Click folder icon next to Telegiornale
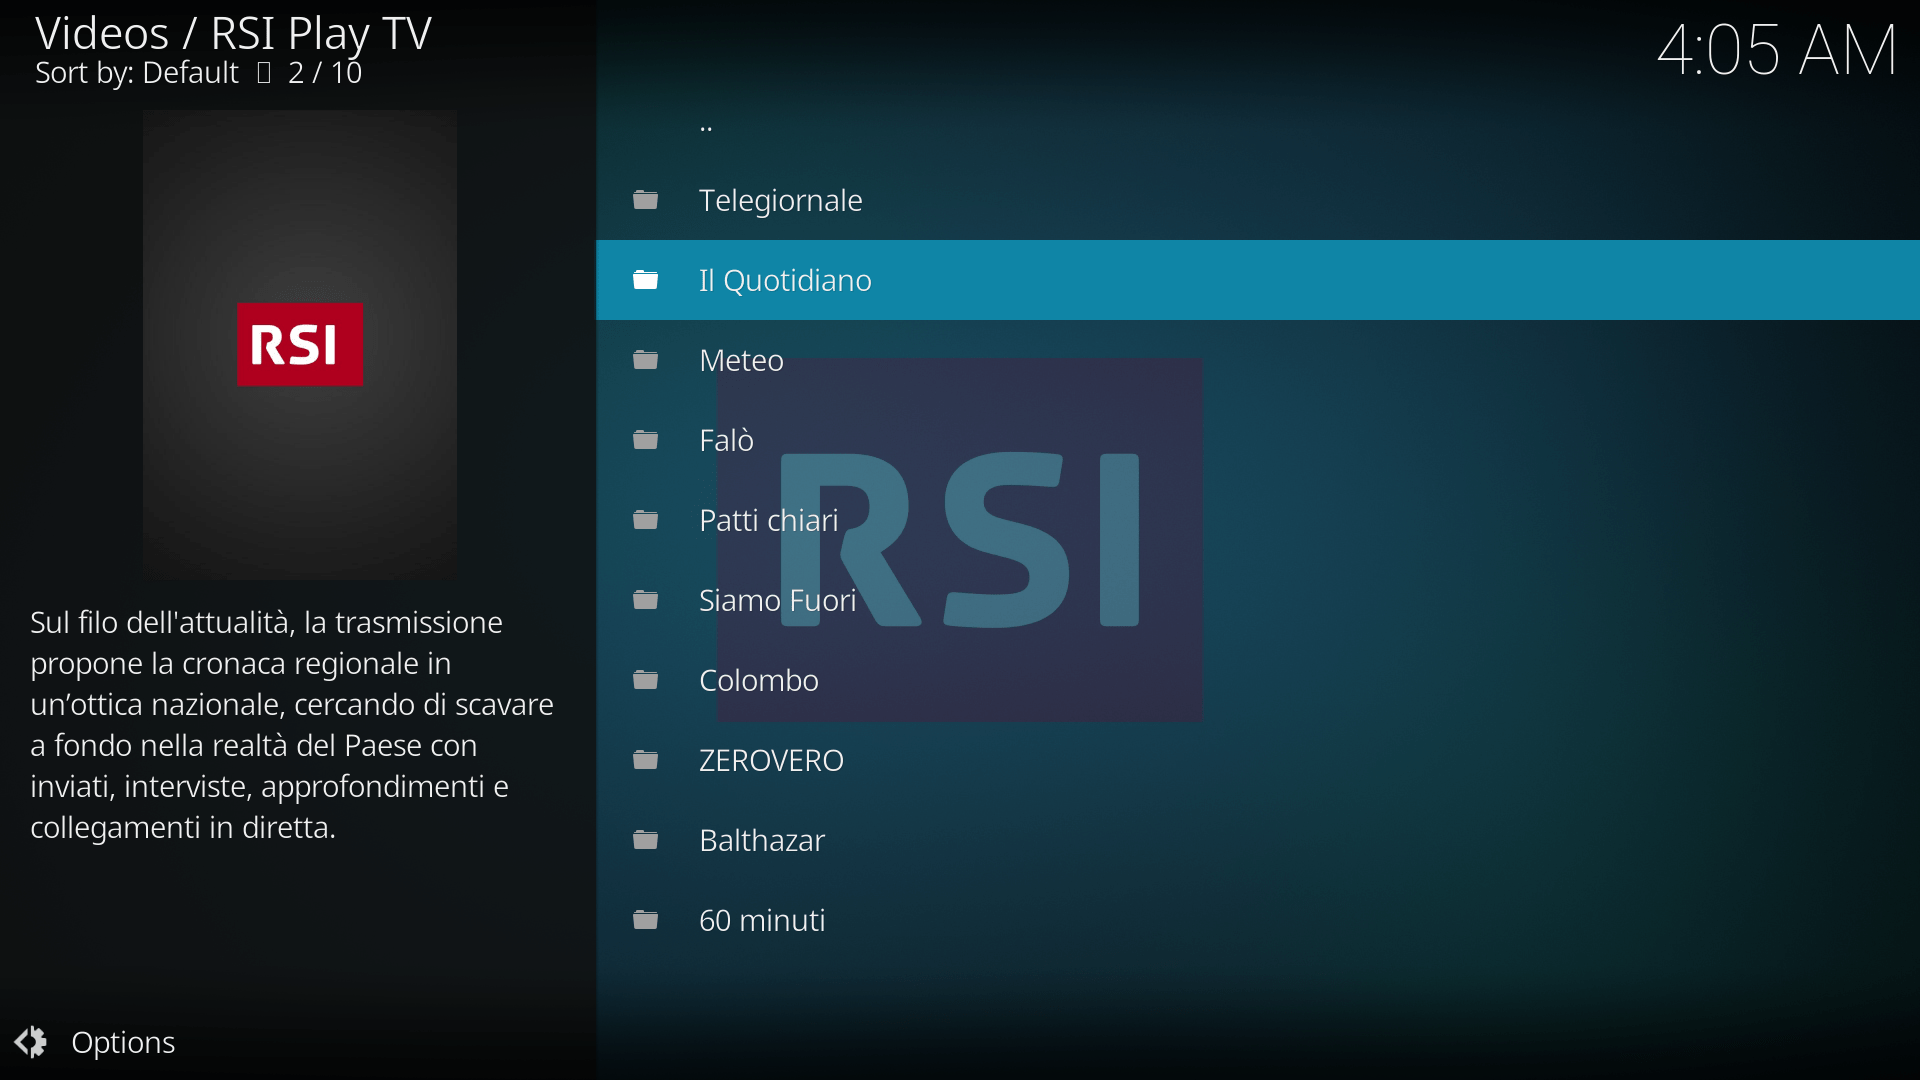The image size is (1920, 1080). (646, 200)
